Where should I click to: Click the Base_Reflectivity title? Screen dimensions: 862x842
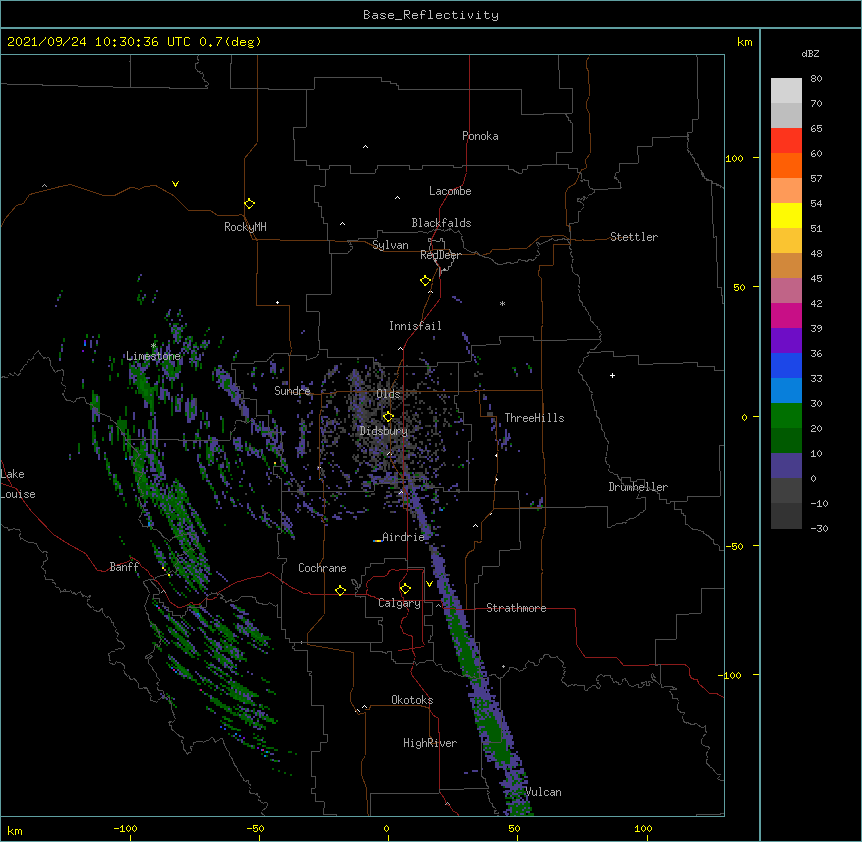click(431, 15)
